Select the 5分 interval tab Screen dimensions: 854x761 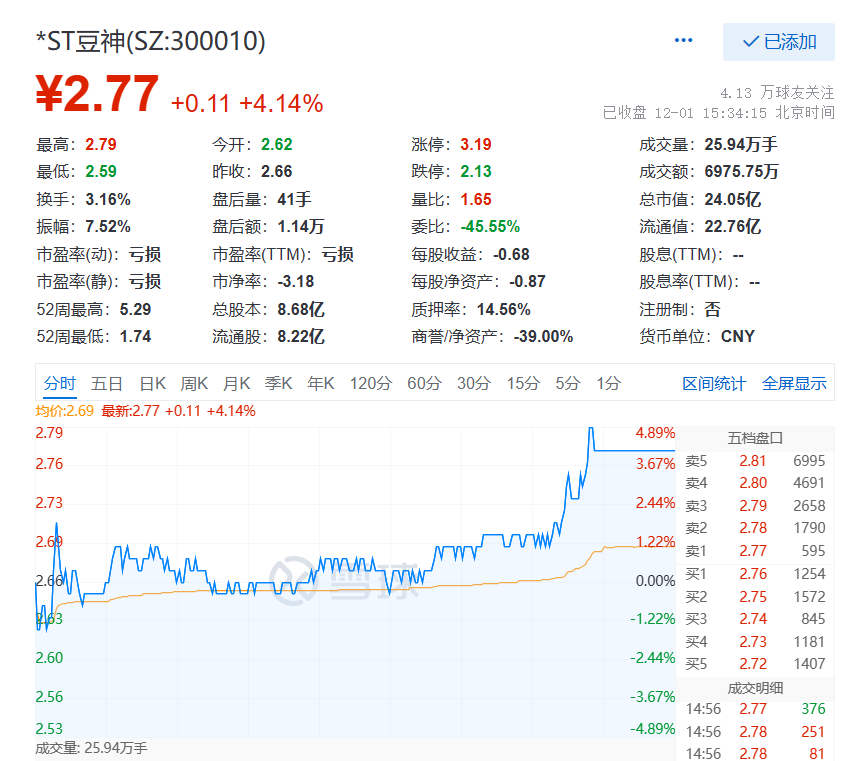(x=568, y=383)
